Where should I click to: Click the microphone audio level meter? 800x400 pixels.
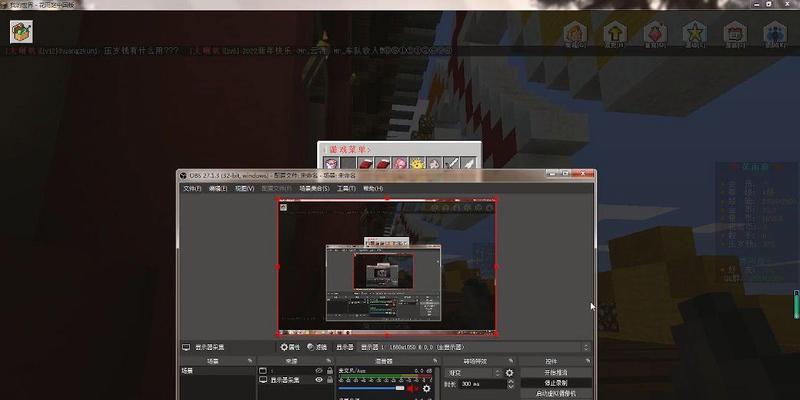tap(385, 379)
